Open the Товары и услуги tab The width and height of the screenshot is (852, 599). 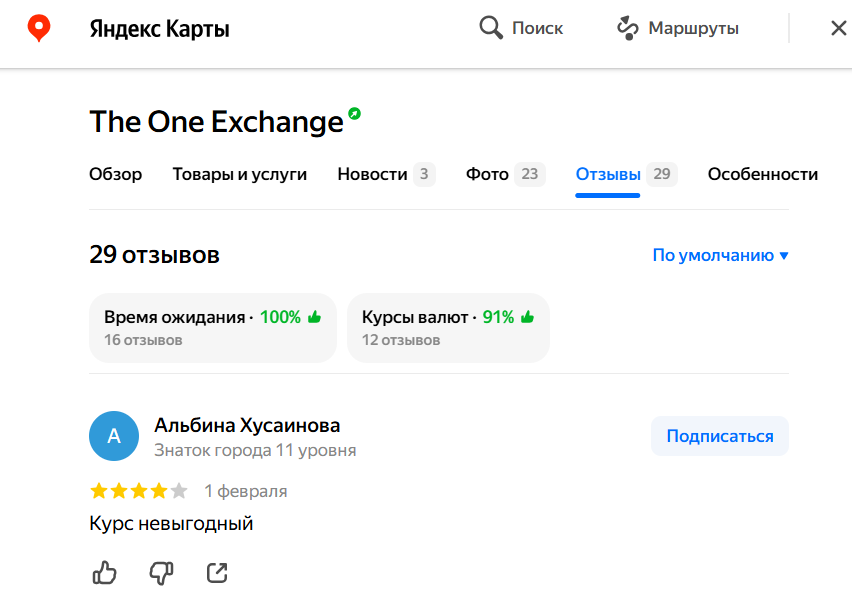[240, 174]
